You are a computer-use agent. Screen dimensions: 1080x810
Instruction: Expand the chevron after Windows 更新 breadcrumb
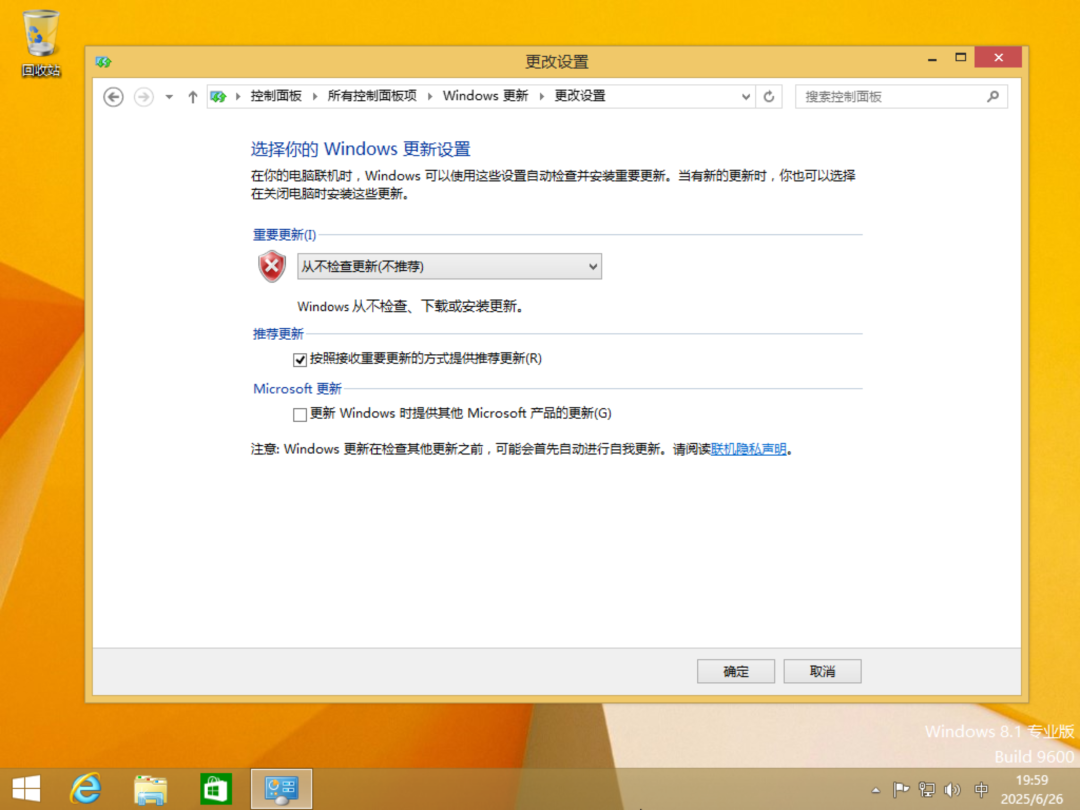tap(541, 96)
